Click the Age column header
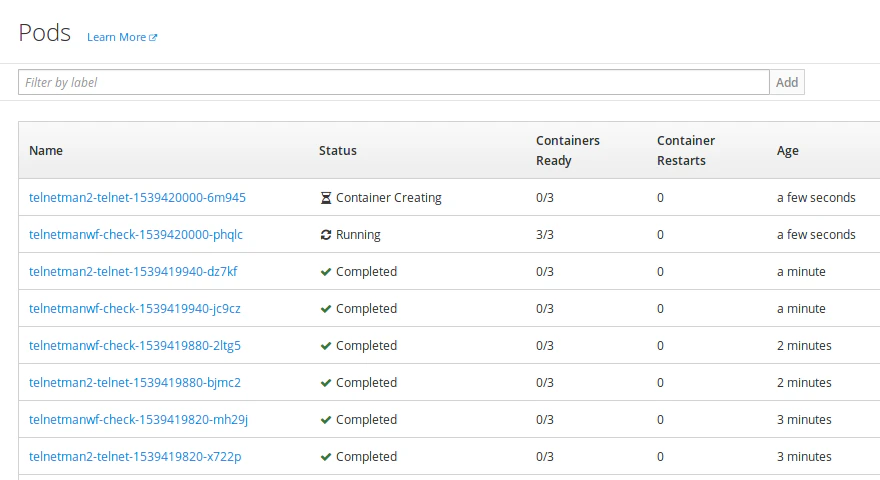Image resolution: width=880 pixels, height=480 pixels. pos(787,150)
